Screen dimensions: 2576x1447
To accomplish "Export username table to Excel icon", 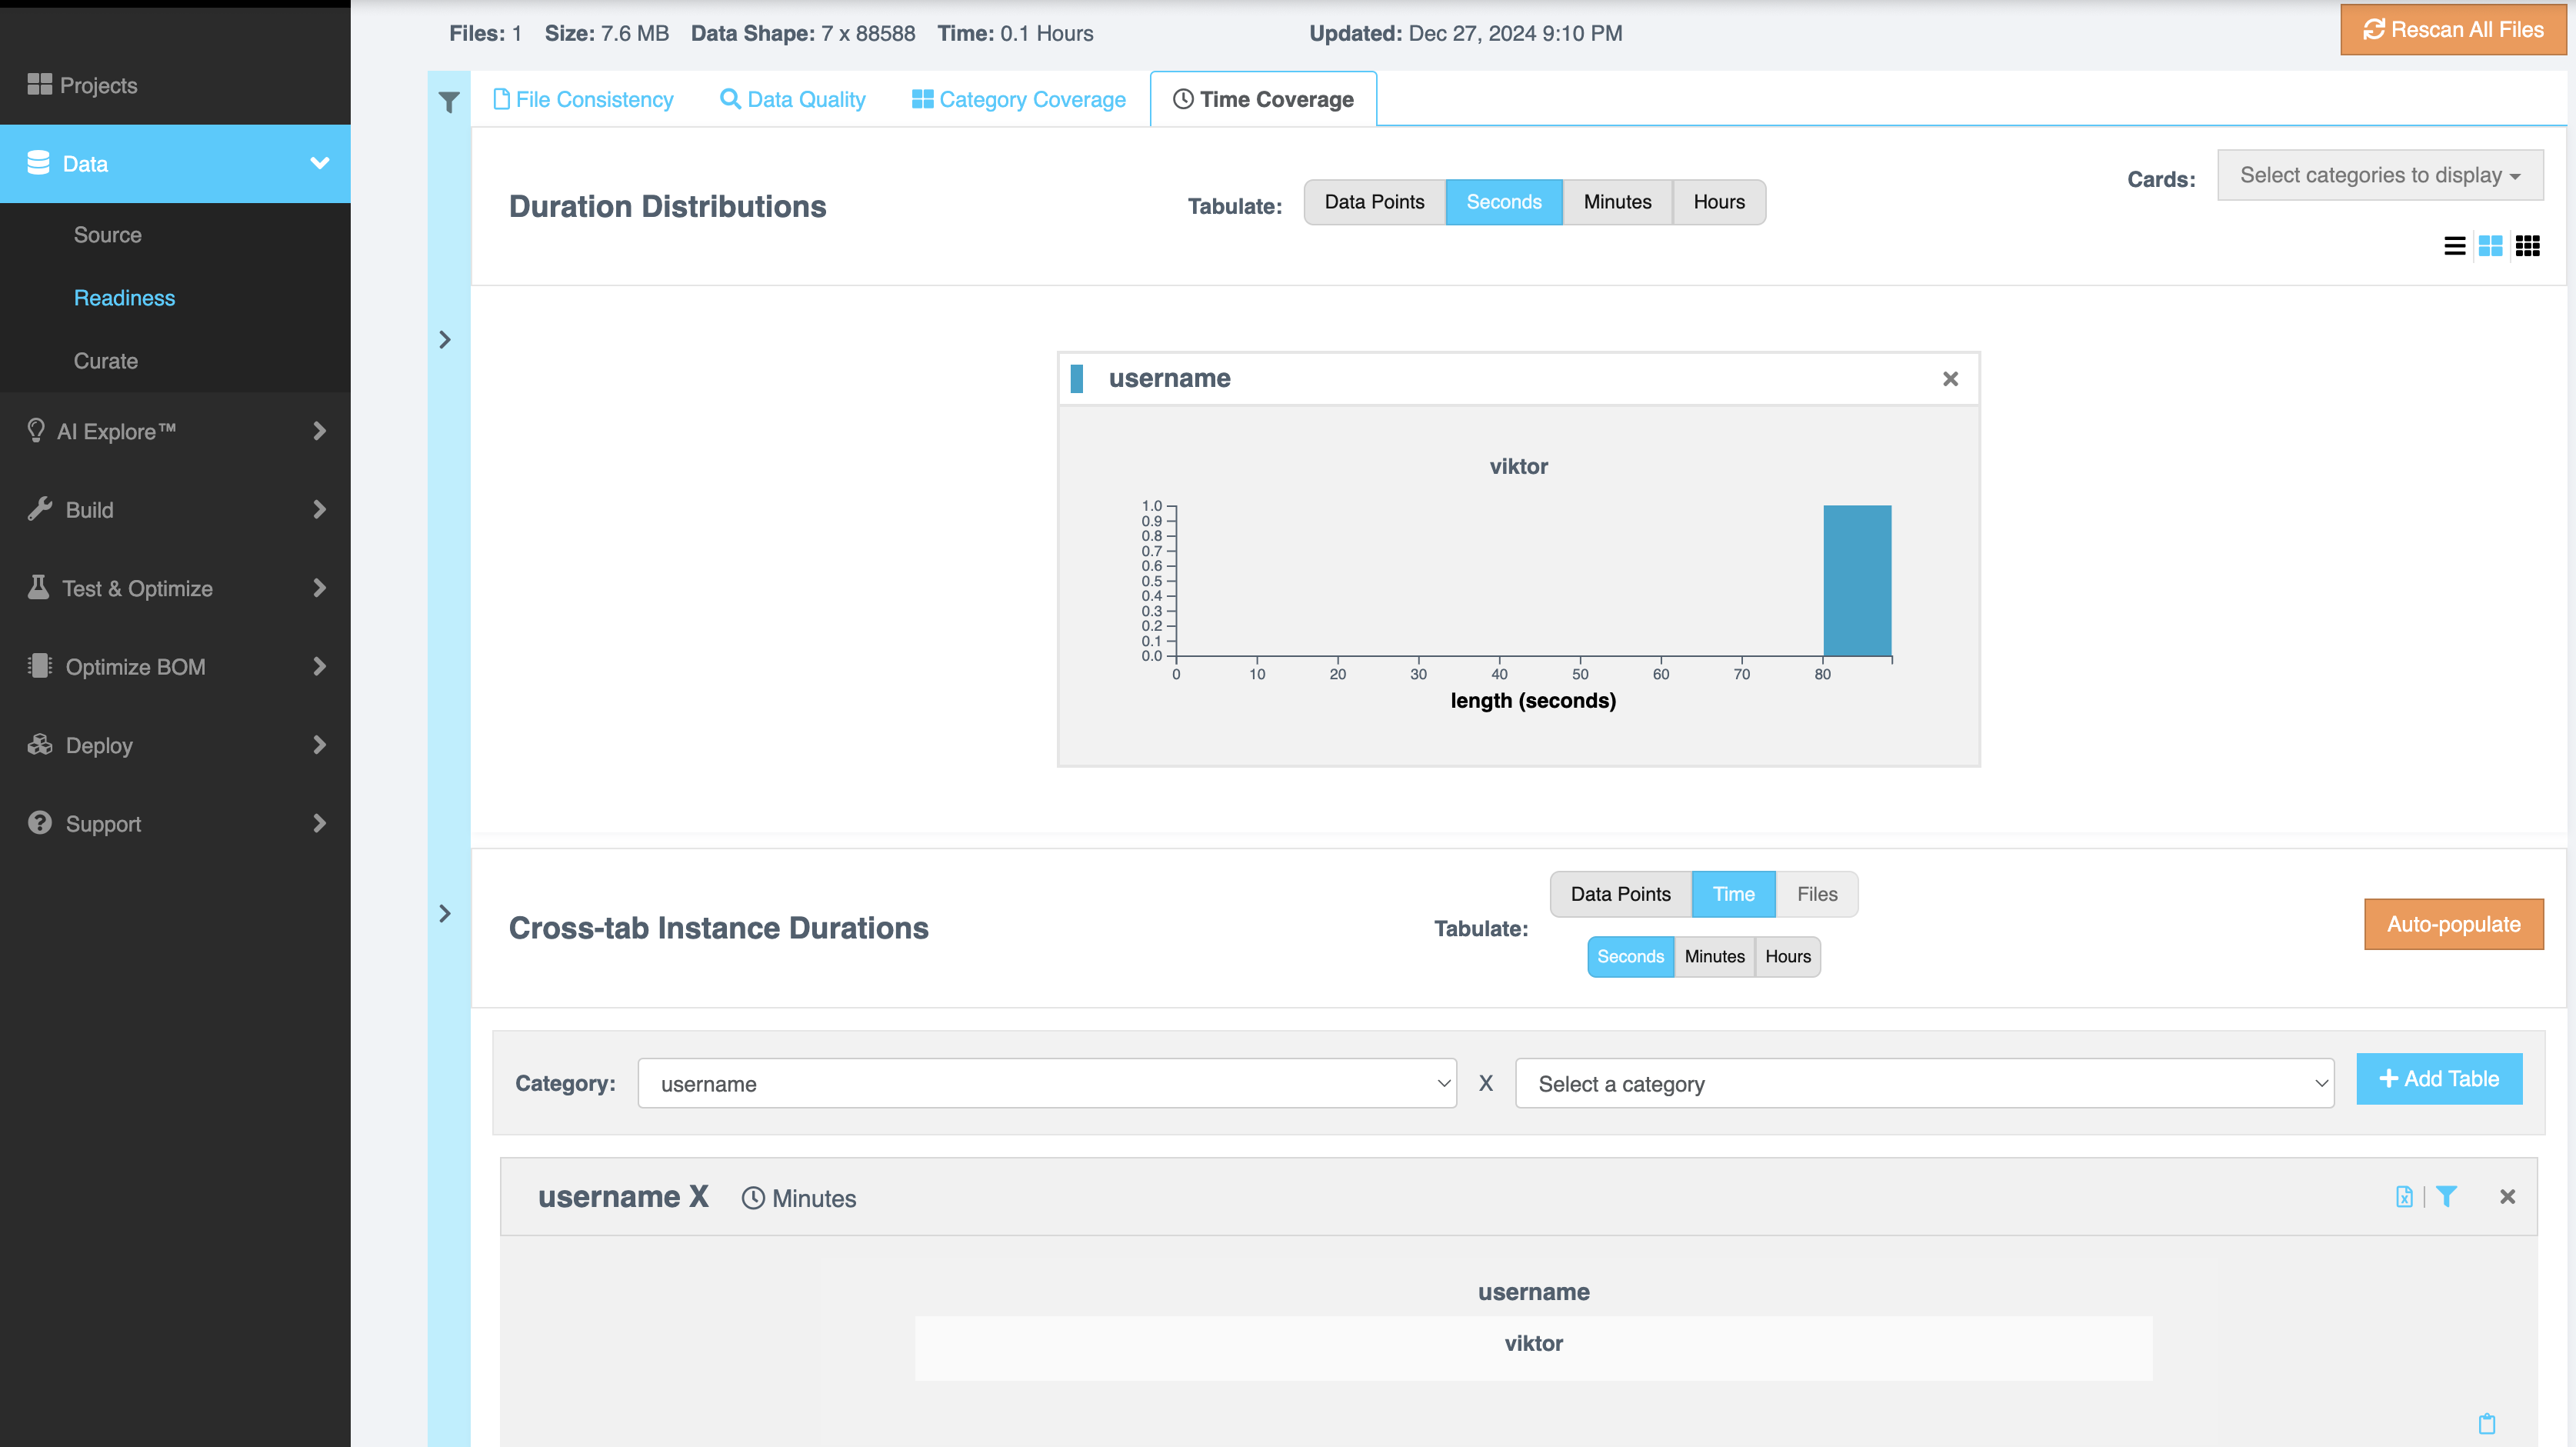I will [2404, 1197].
